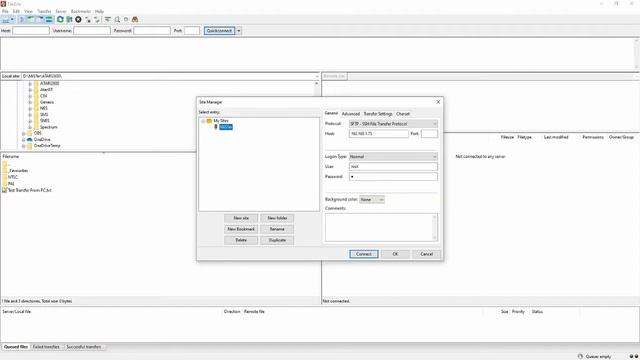Expand the OneDrive tree node

point(24,140)
